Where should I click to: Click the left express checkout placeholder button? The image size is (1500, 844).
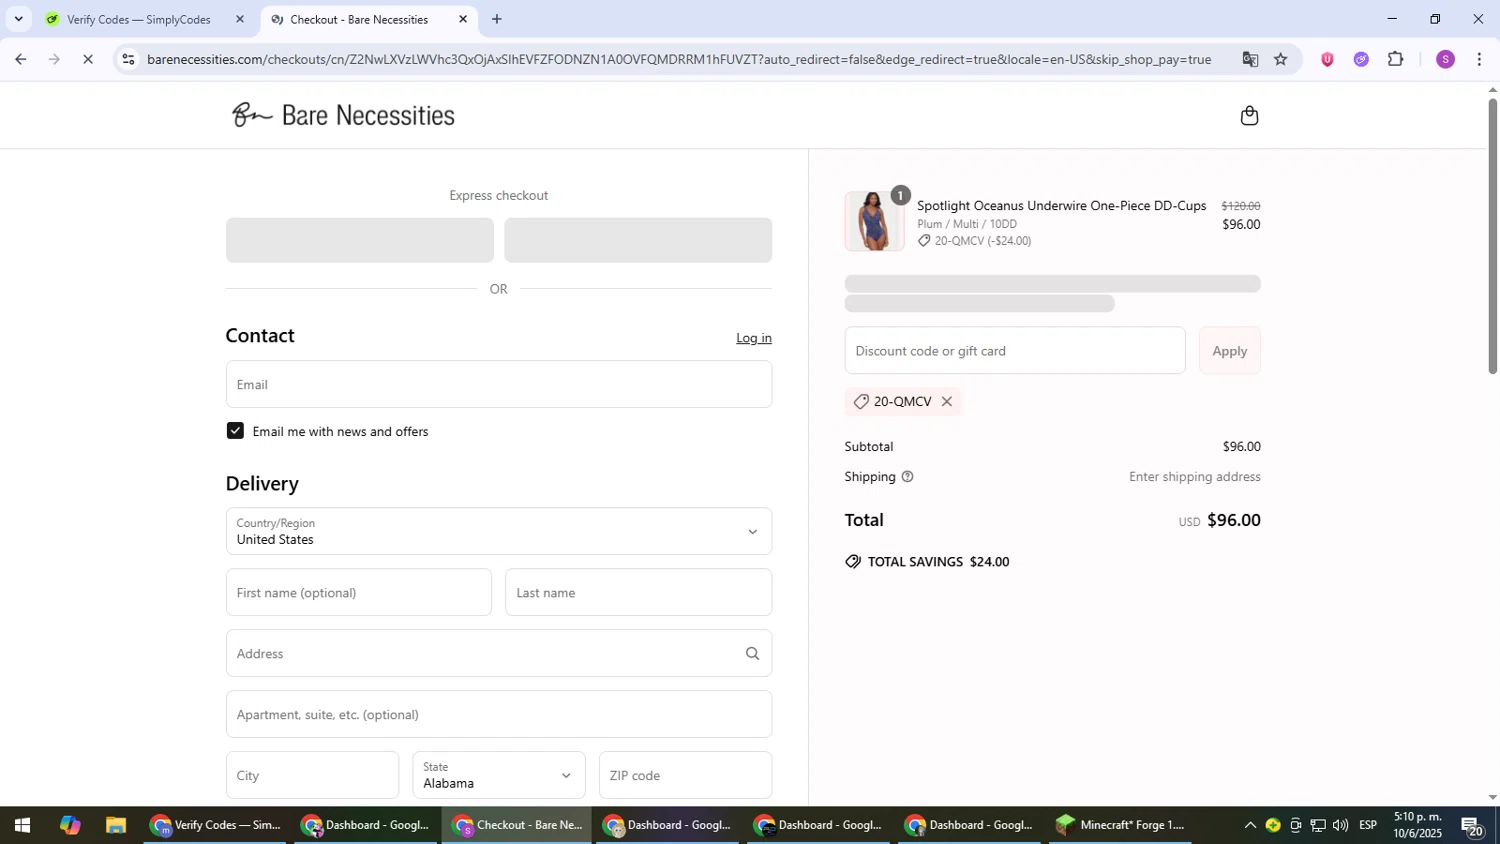pyautogui.click(x=359, y=240)
